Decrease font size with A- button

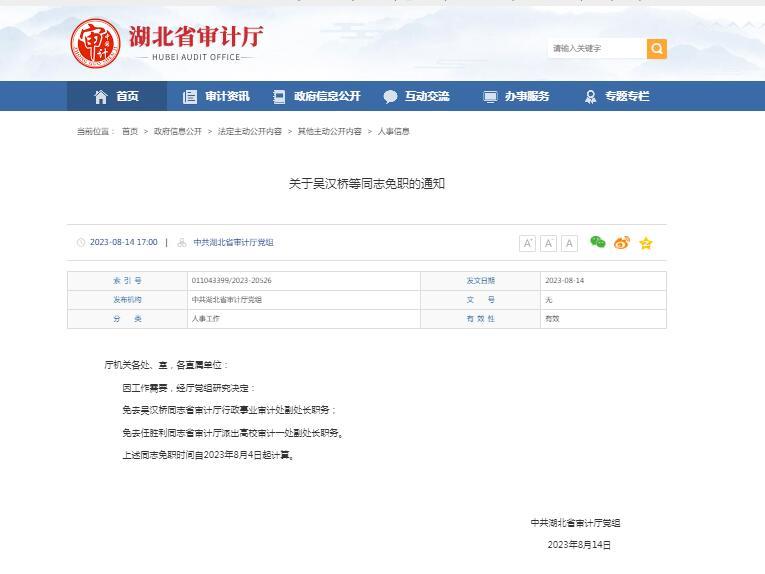coord(548,243)
